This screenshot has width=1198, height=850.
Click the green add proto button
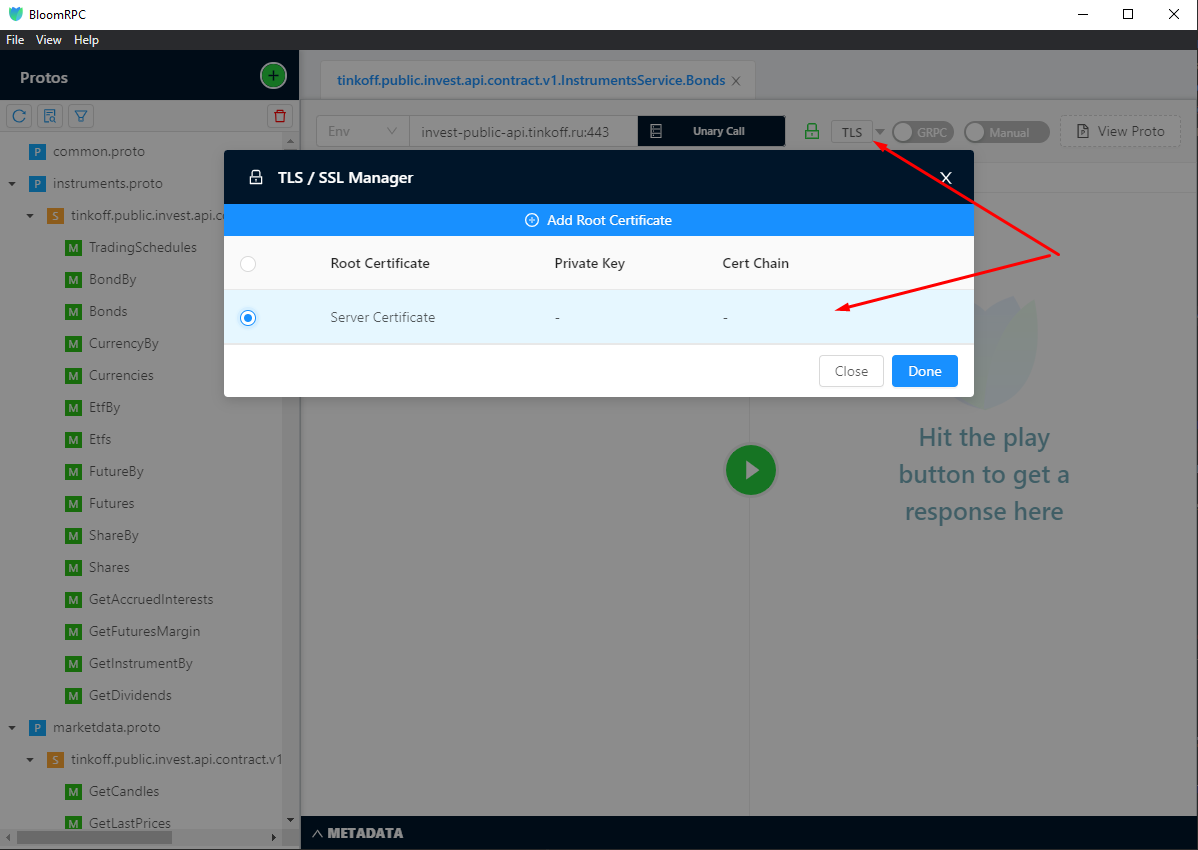(273, 76)
